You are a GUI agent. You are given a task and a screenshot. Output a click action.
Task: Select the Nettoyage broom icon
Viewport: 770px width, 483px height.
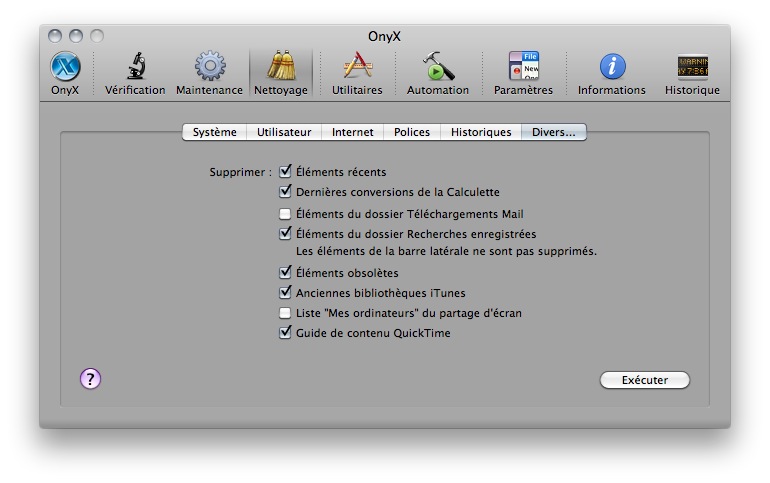pyautogui.click(x=281, y=65)
